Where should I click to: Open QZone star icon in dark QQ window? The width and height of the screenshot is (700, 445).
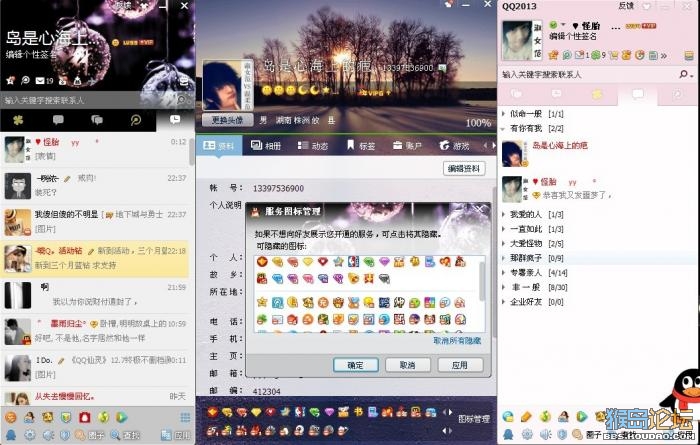(x=11, y=81)
